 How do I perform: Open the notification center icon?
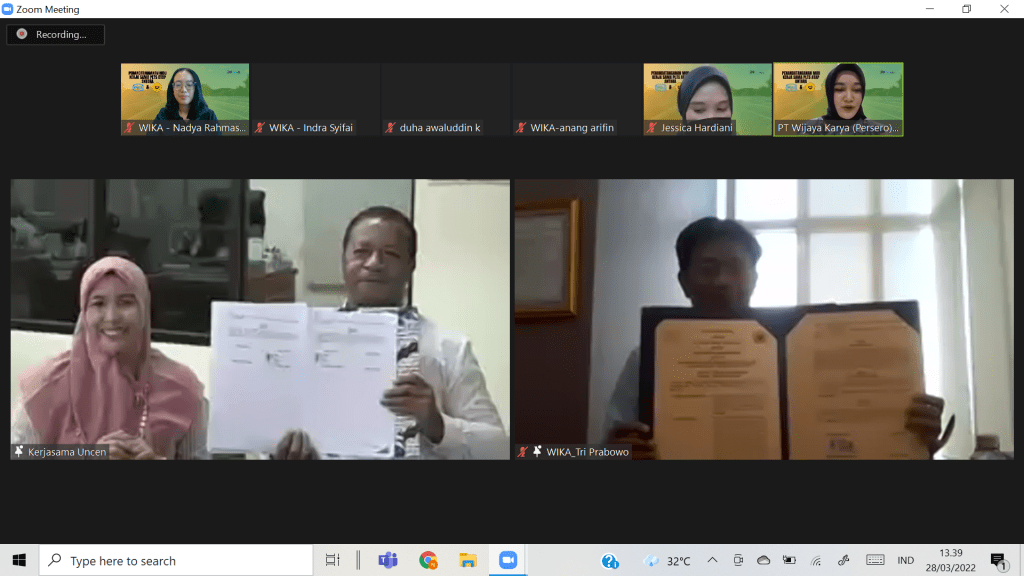pos(997,560)
